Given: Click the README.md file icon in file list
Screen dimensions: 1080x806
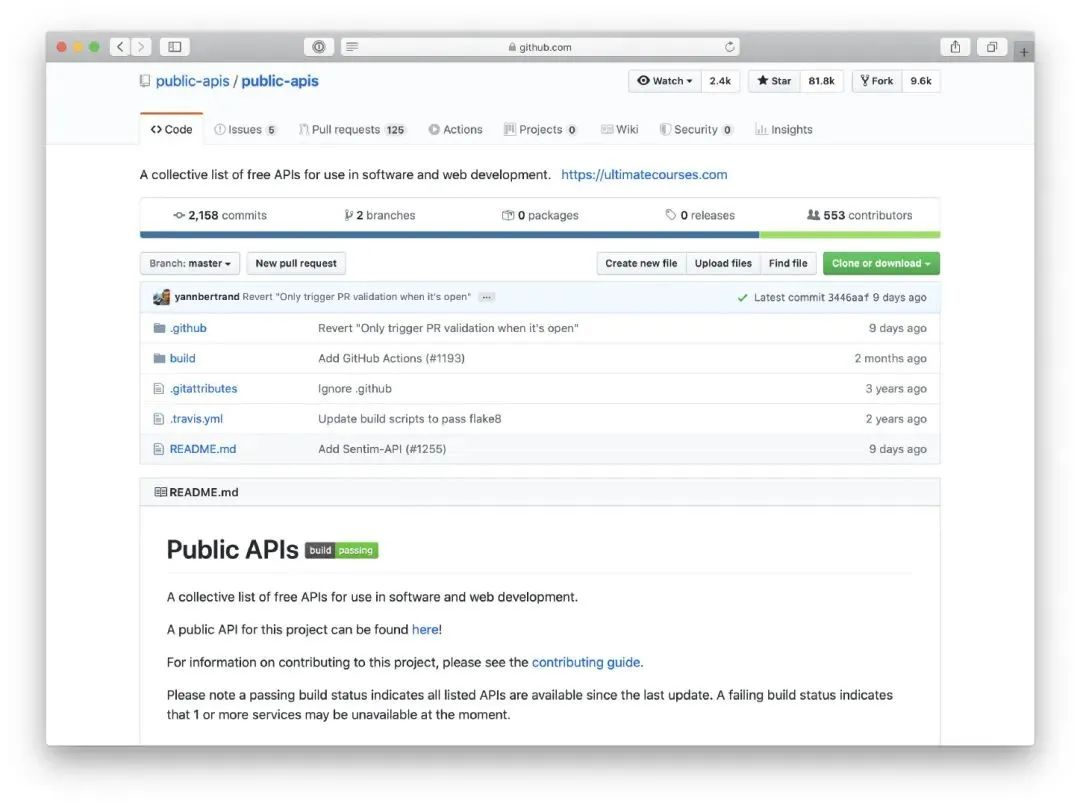Looking at the screenshot, I should point(158,449).
